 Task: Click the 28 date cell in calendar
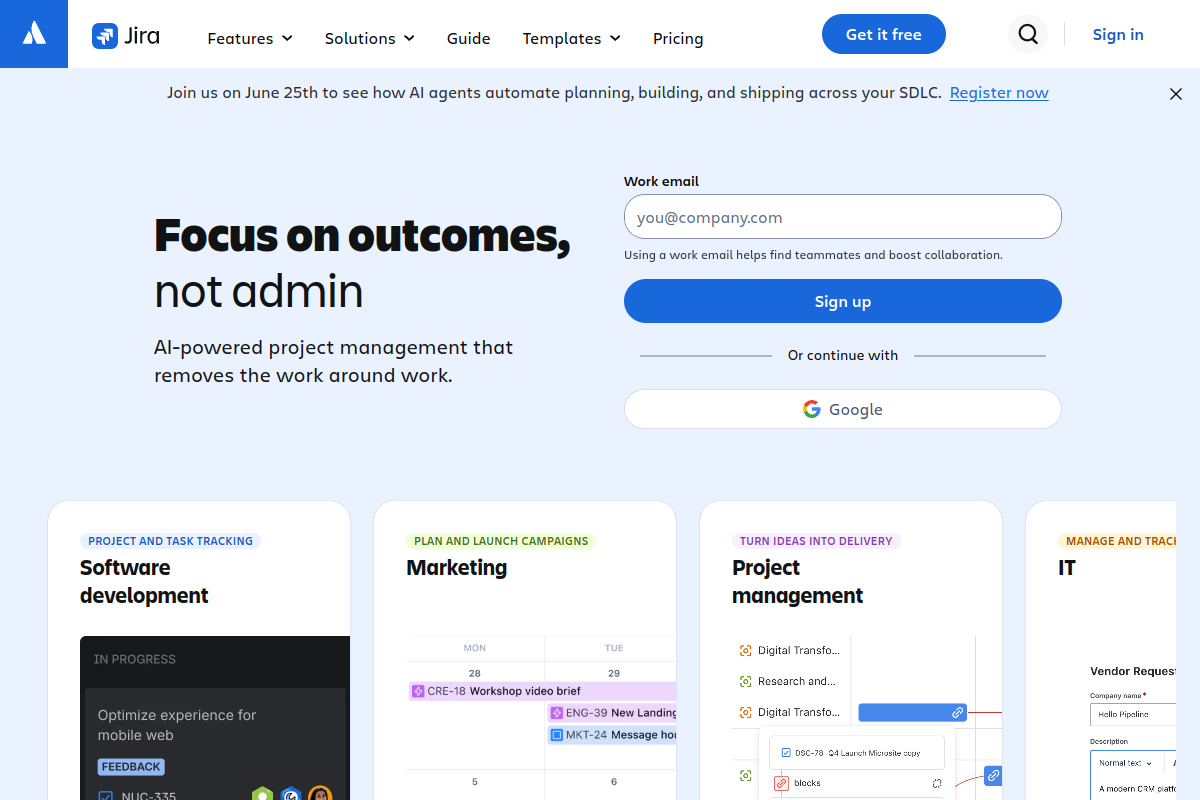pyautogui.click(x=475, y=673)
